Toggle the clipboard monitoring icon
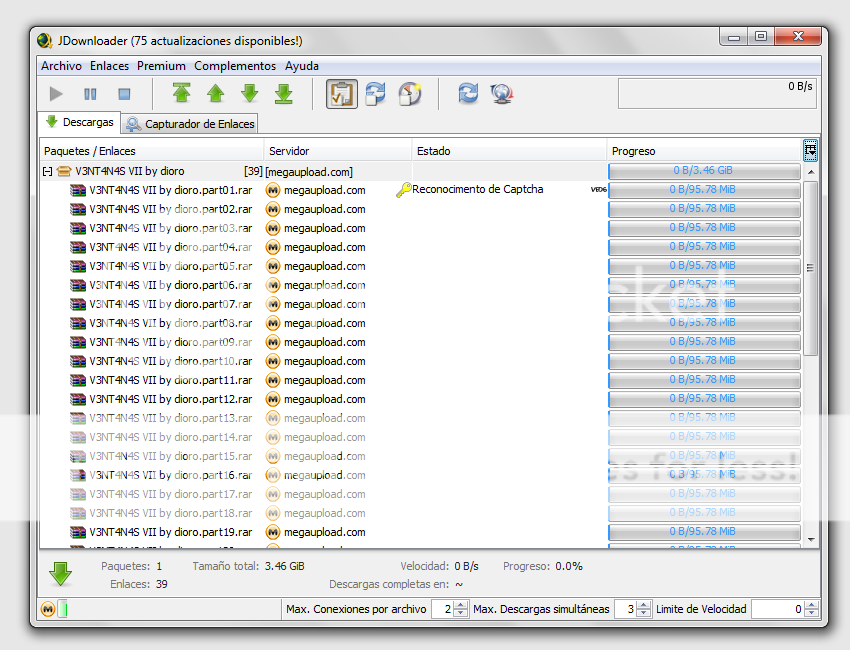The width and height of the screenshot is (850, 650). tap(342, 94)
